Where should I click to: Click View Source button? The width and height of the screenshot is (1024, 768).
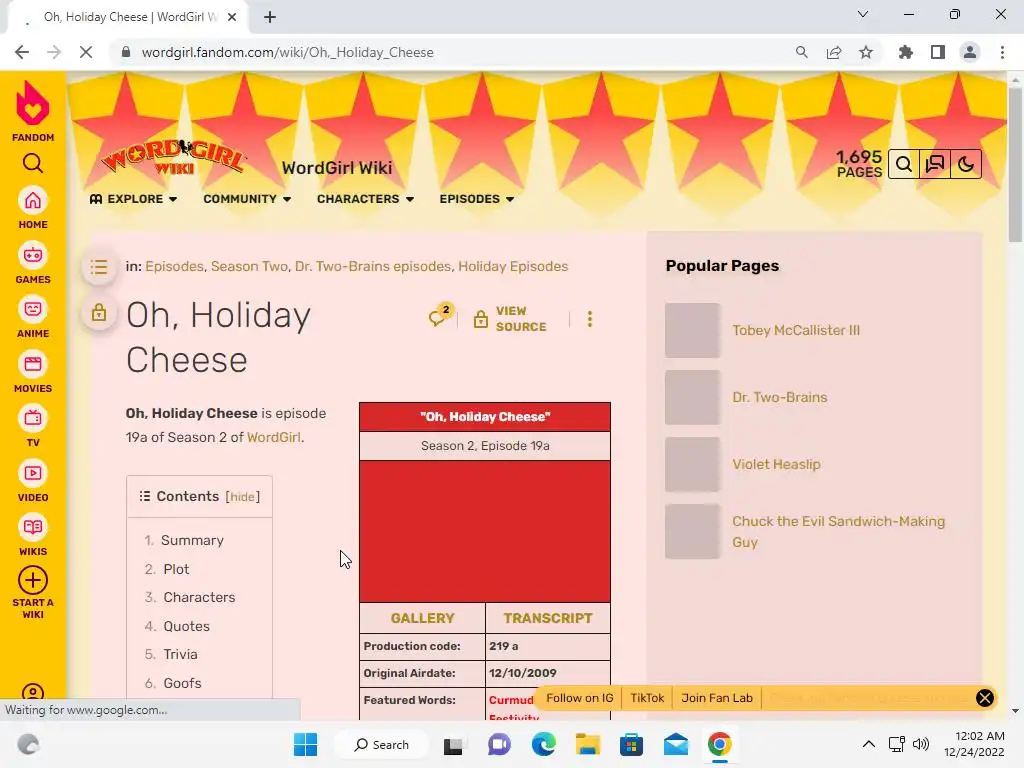[x=510, y=319]
